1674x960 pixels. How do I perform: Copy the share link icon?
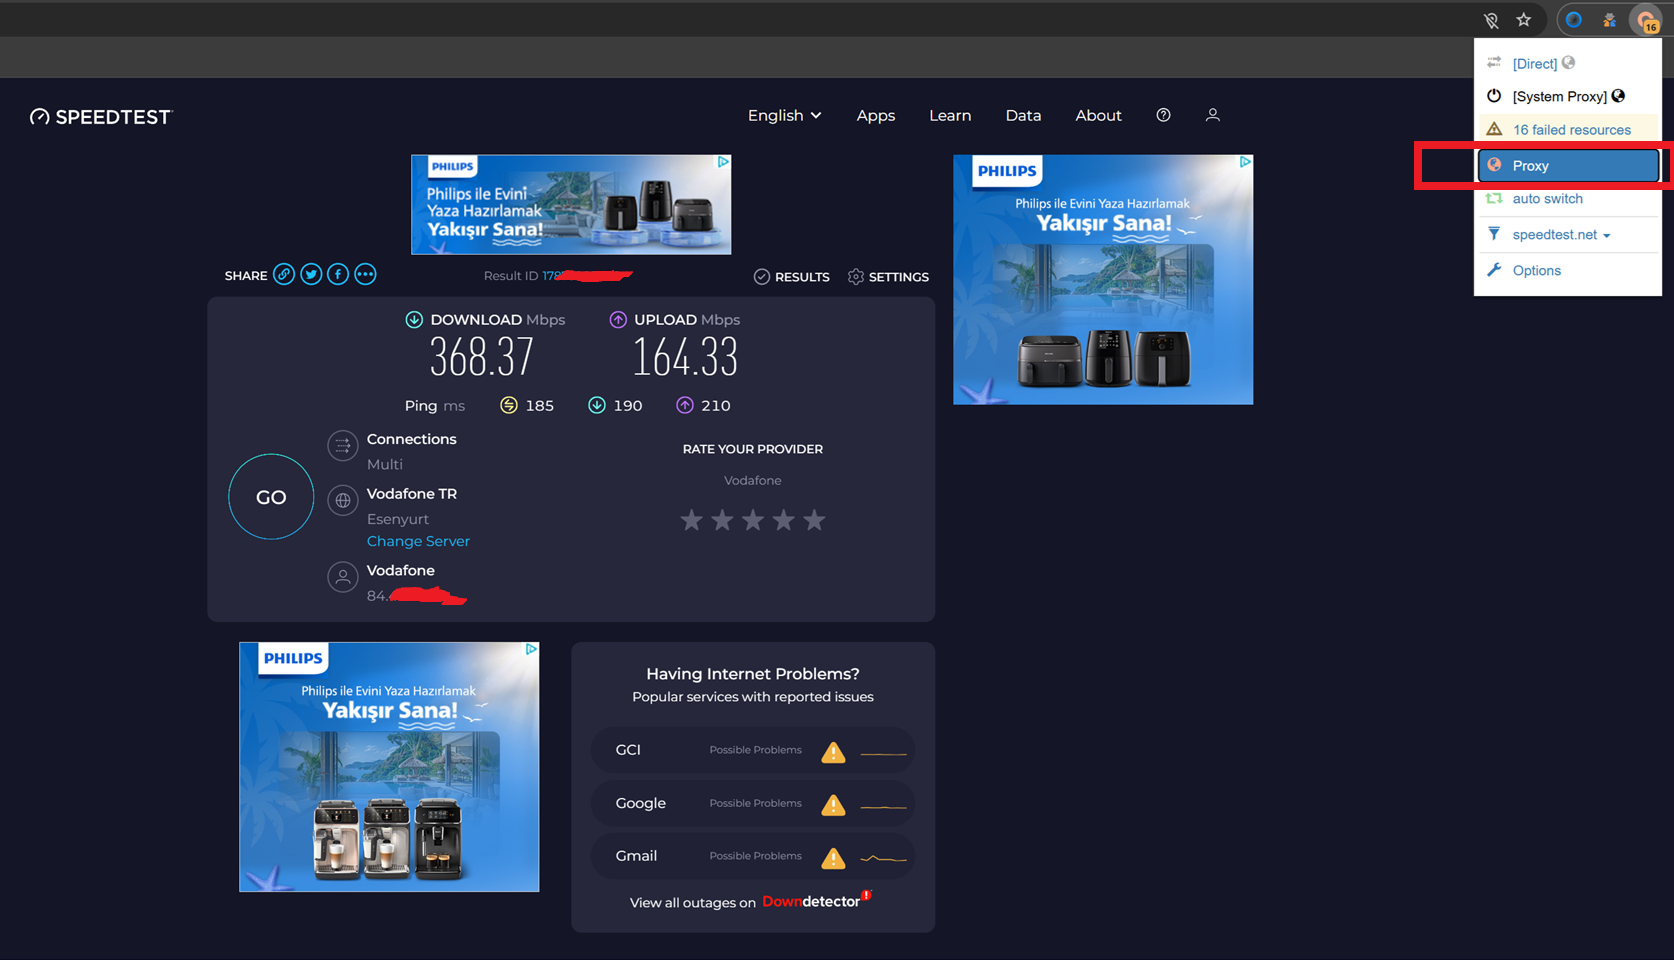[284, 274]
